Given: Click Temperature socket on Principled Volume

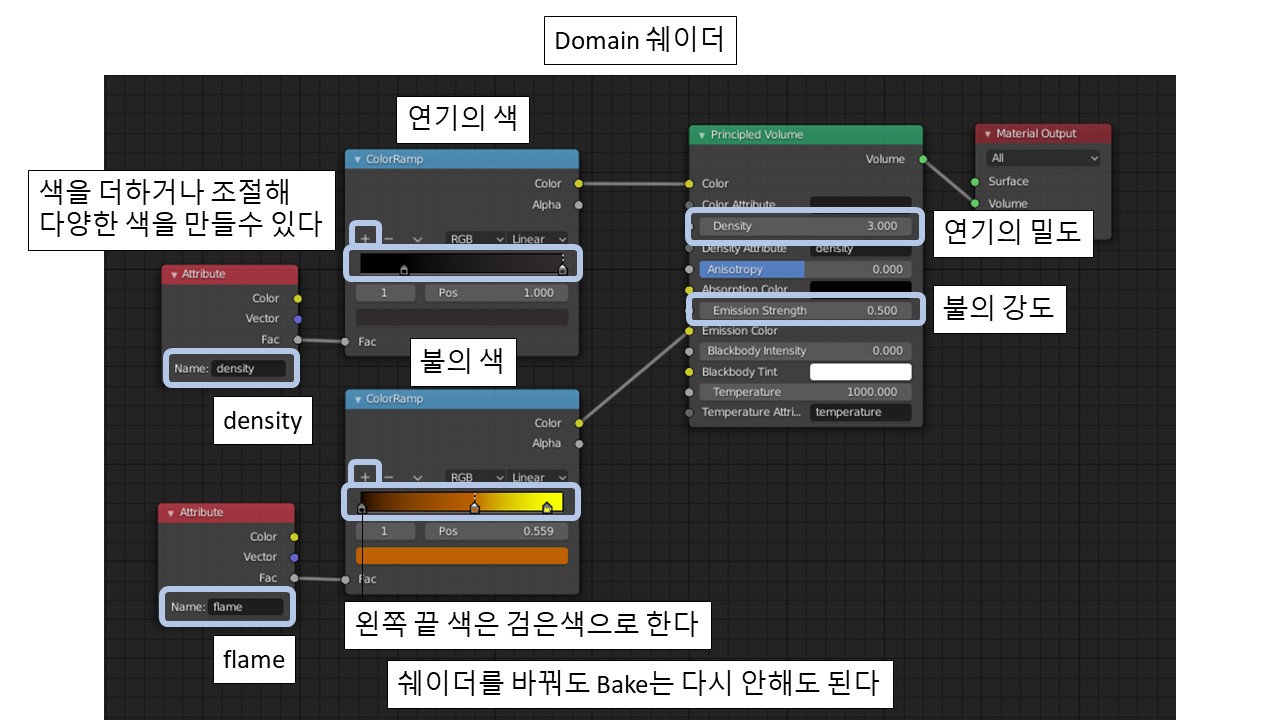Looking at the screenshot, I should (x=689, y=392).
